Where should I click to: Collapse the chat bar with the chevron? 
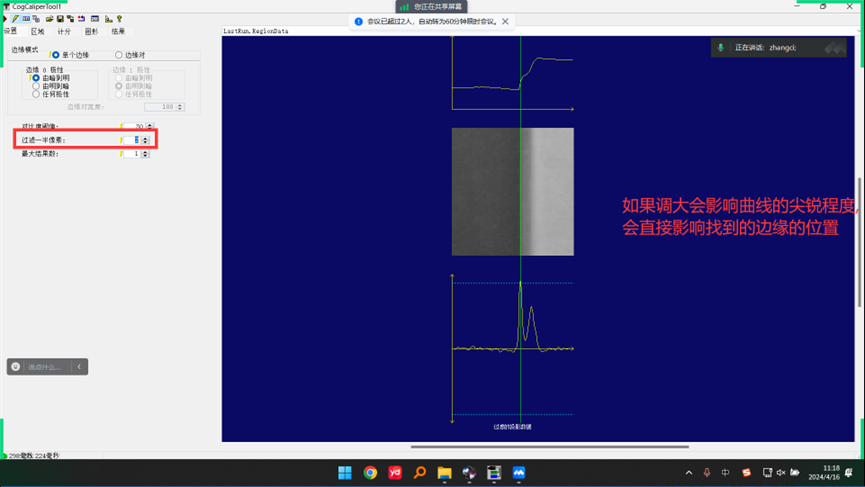(79, 367)
